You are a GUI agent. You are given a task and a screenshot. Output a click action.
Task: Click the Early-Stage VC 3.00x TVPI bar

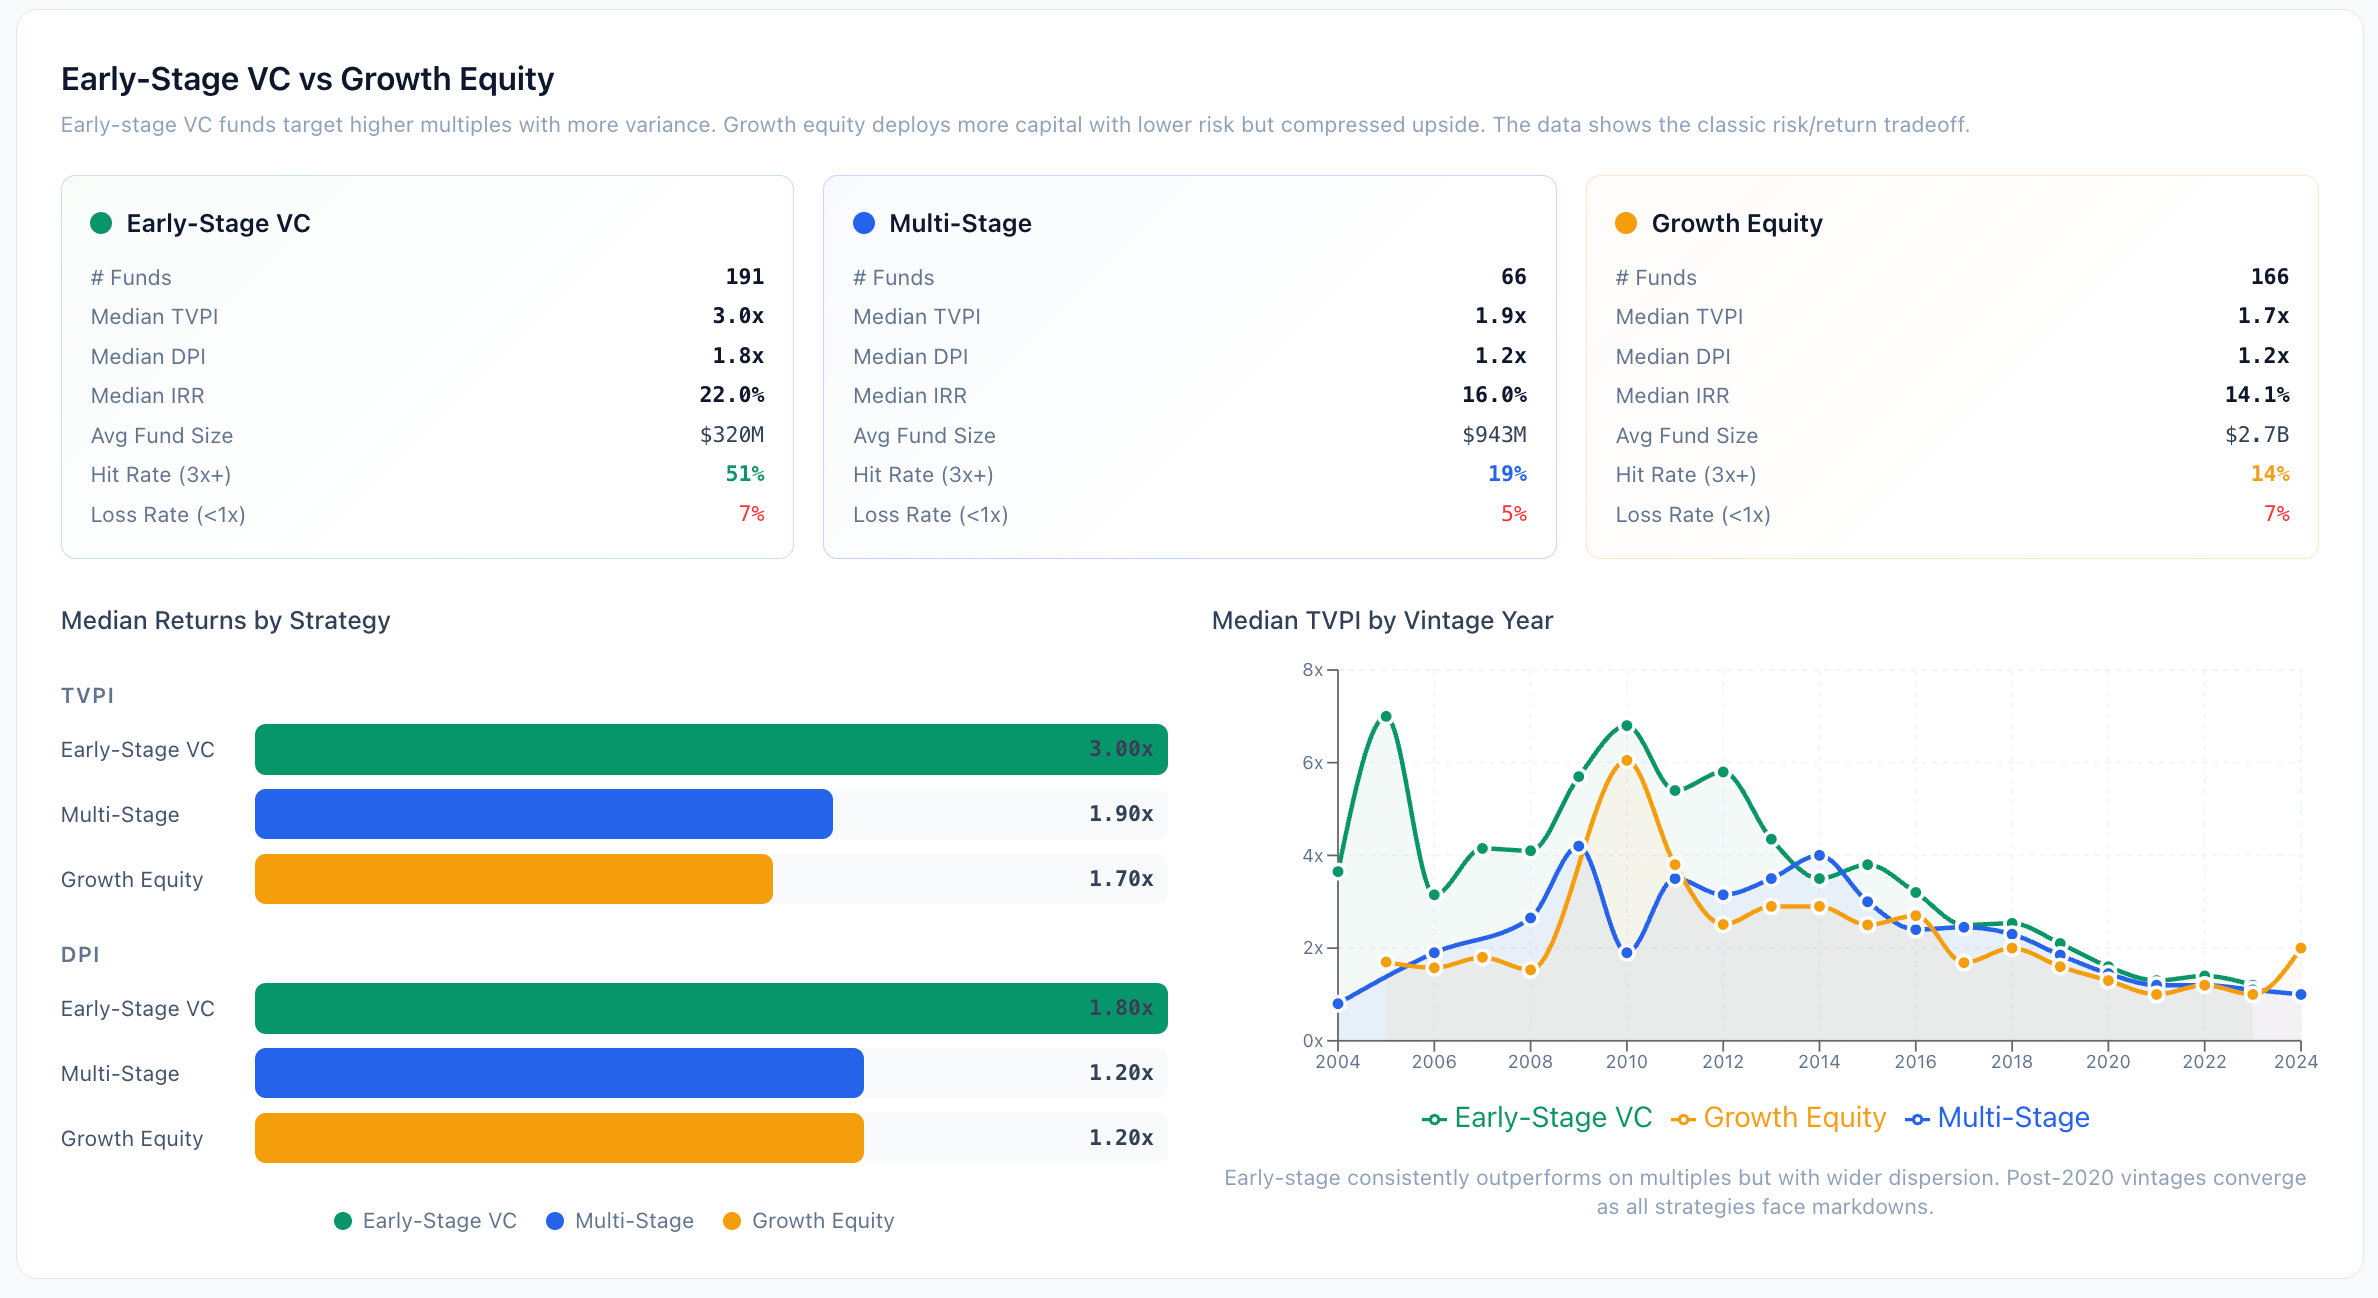point(710,750)
